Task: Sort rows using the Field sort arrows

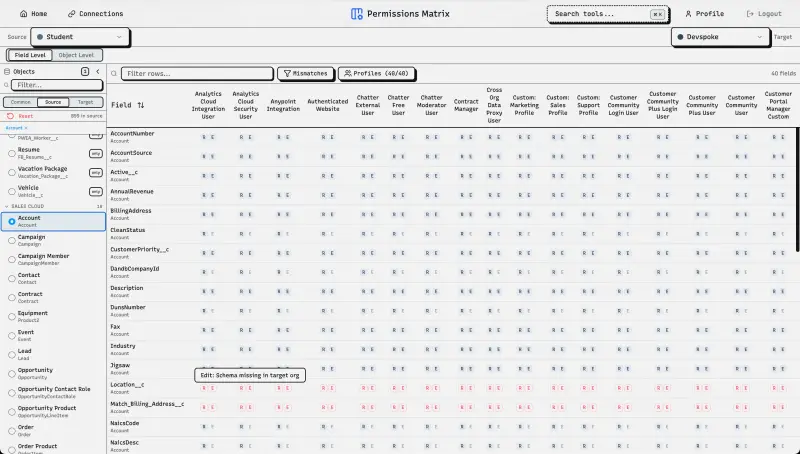Action: [x=141, y=105]
